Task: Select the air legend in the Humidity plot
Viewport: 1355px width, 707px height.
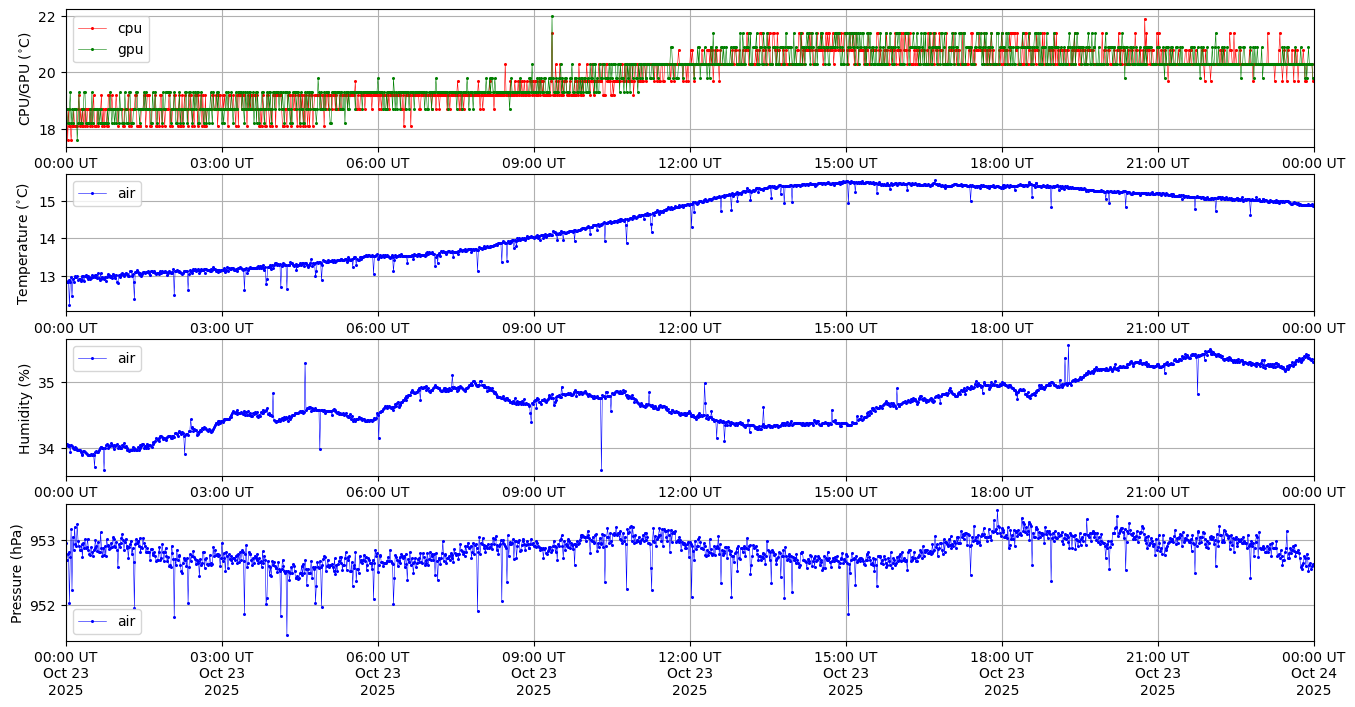Action: pos(107,358)
